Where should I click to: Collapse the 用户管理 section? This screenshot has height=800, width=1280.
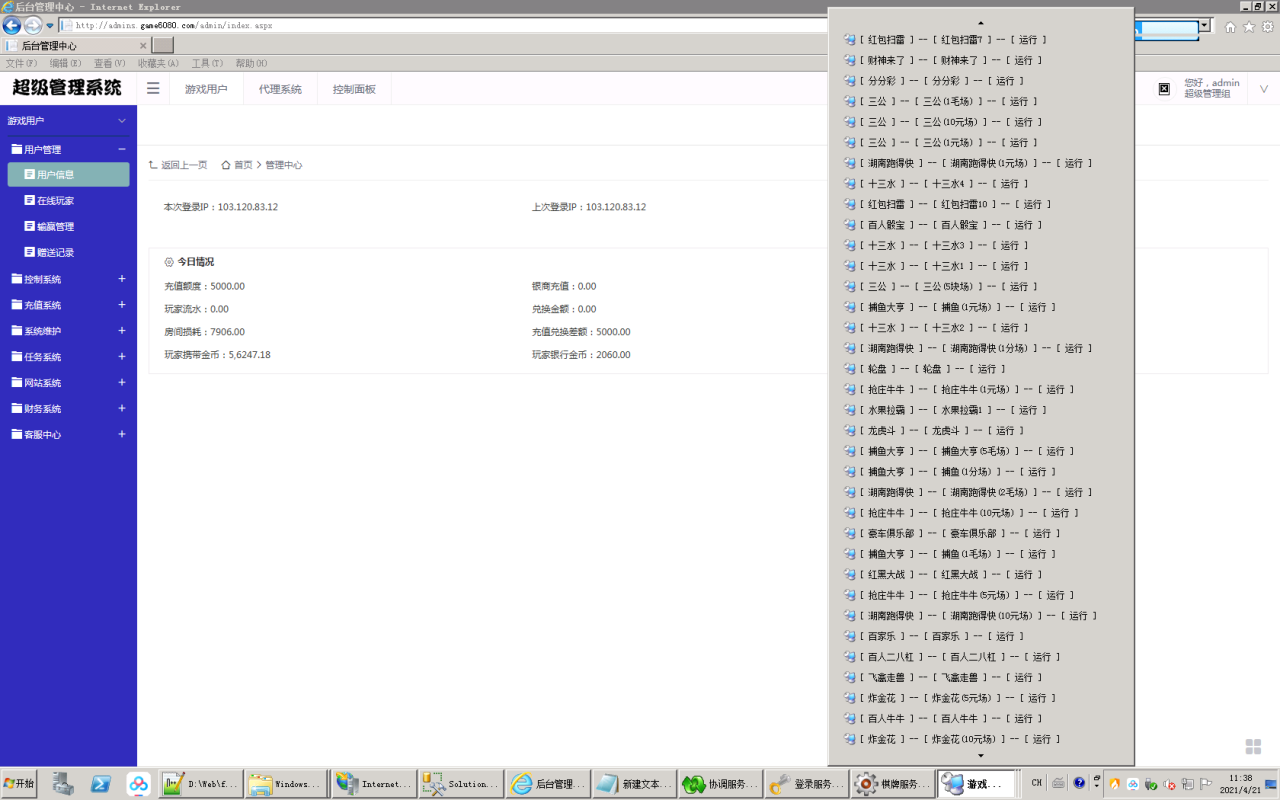(x=122, y=149)
